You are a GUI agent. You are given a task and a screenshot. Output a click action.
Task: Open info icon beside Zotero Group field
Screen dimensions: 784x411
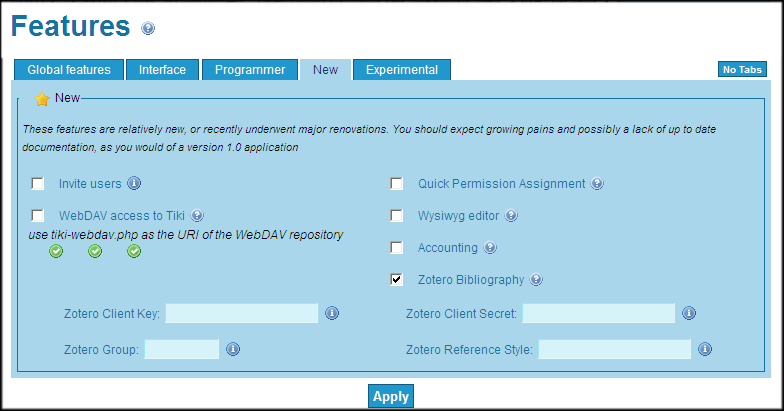coord(233,349)
